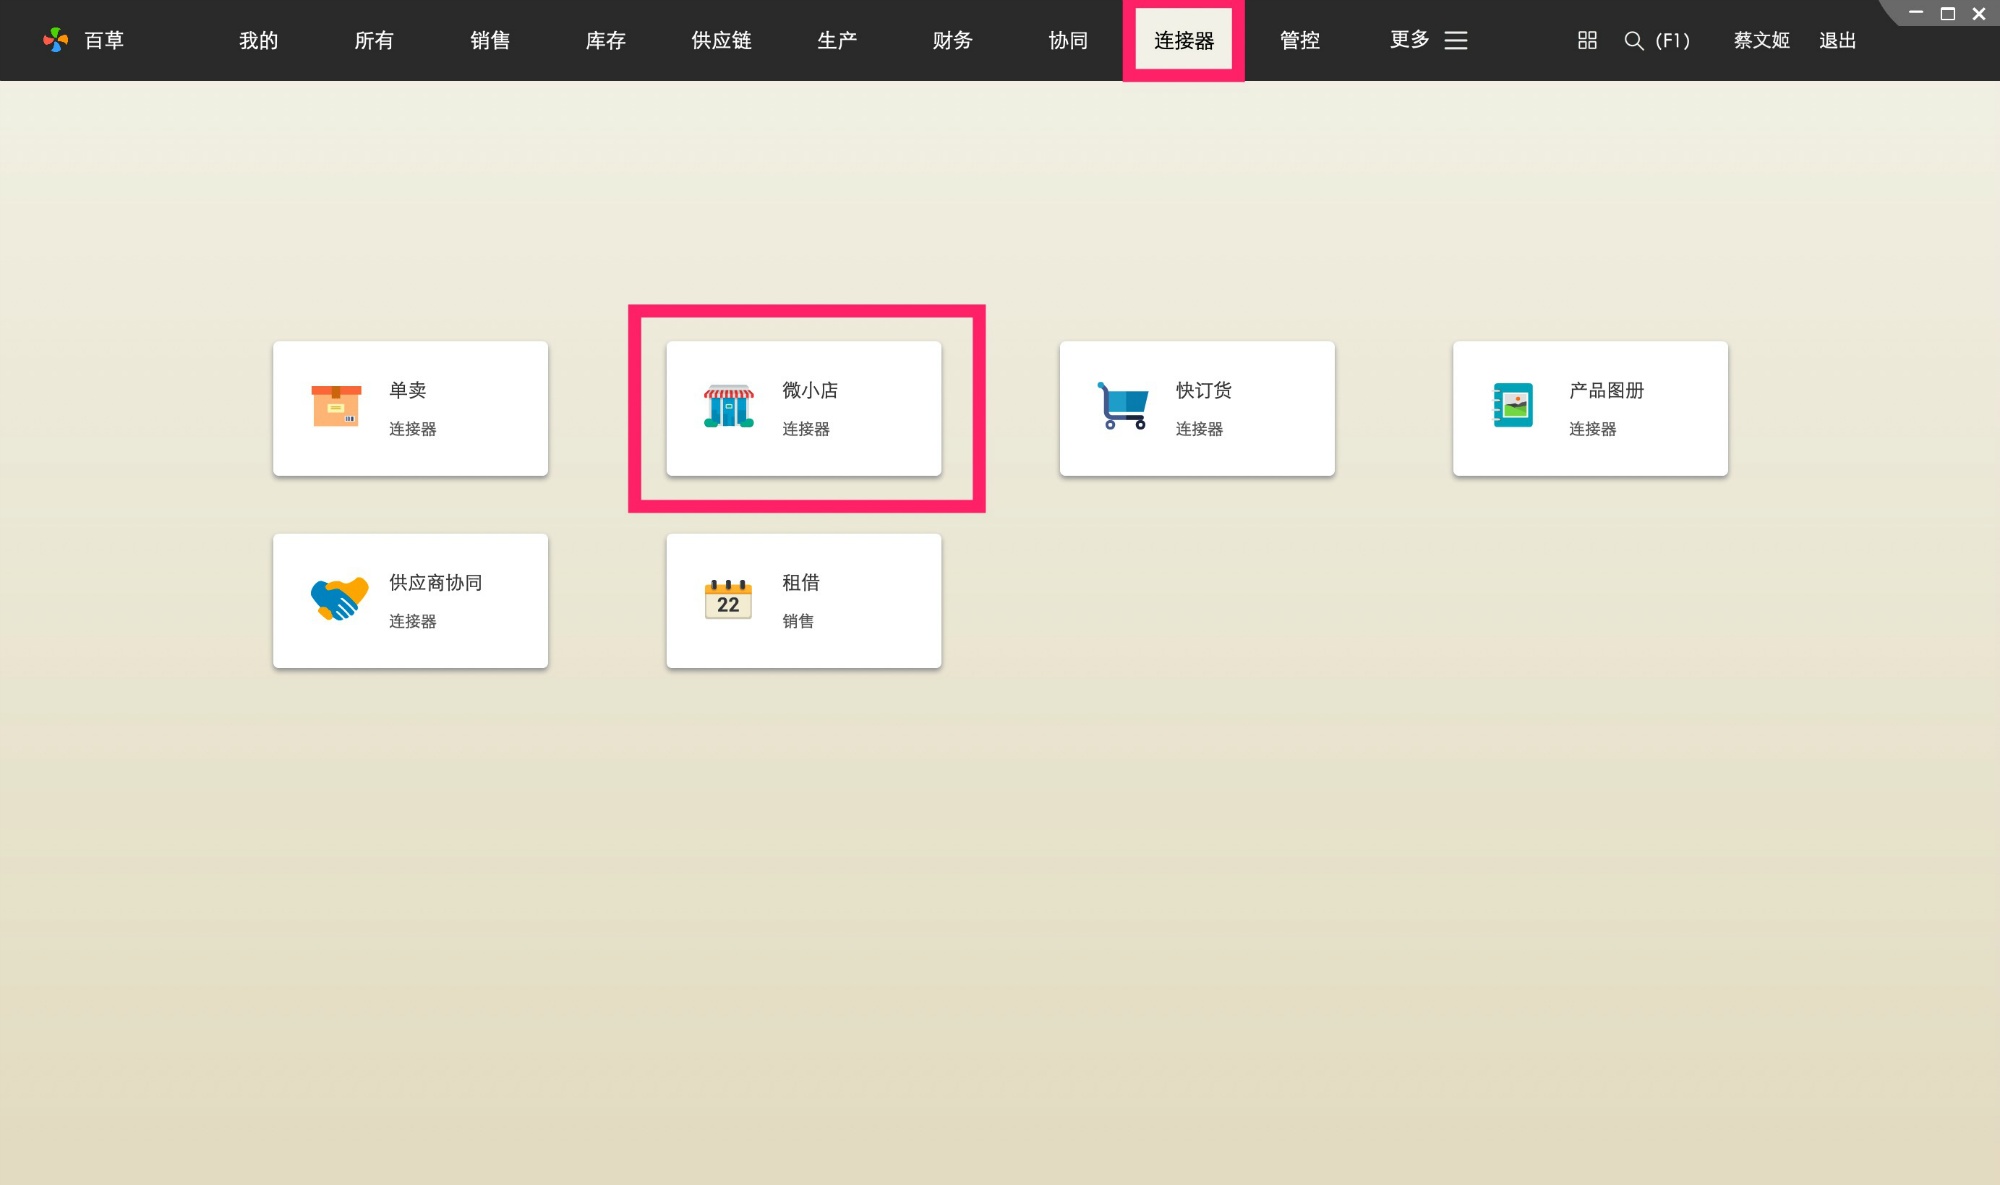Expand the 更多 hamburger menu
This screenshot has width=2000, height=1185.
(x=1455, y=40)
